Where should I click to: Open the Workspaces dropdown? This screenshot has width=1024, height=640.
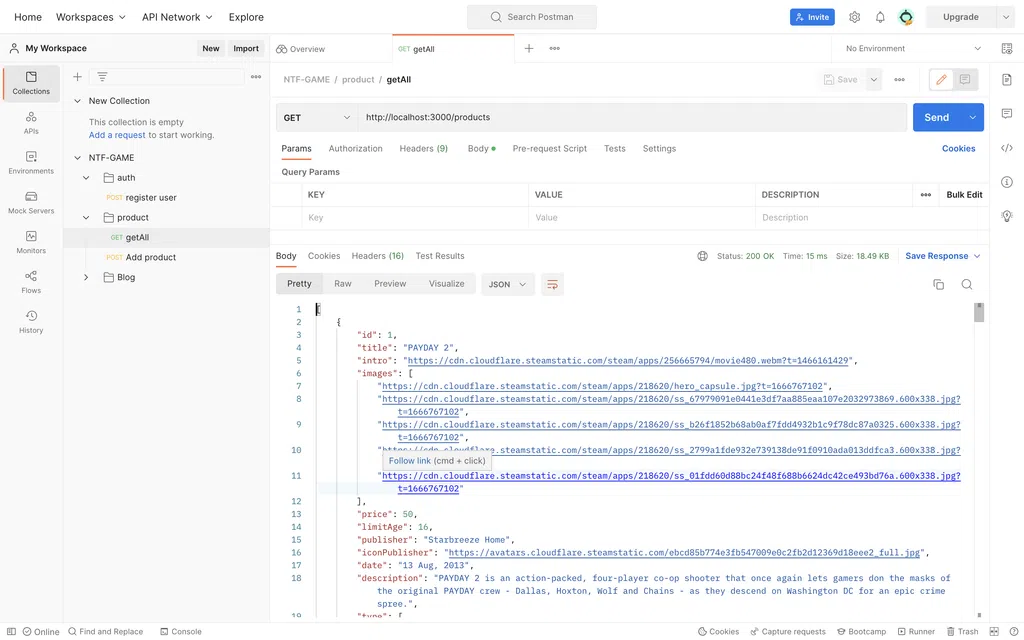91,17
